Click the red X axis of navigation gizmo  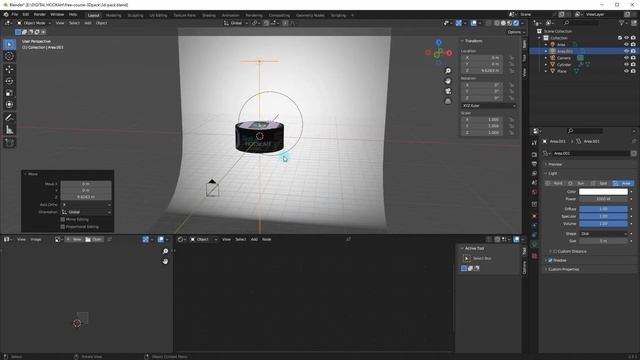449,53
